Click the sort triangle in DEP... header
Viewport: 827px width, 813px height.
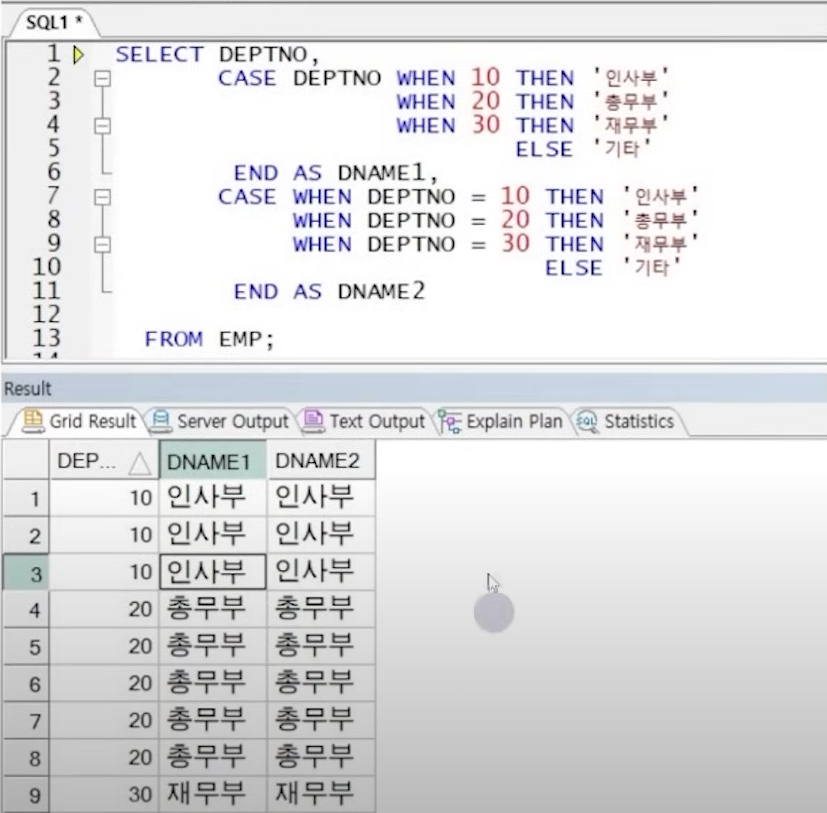coord(140,464)
